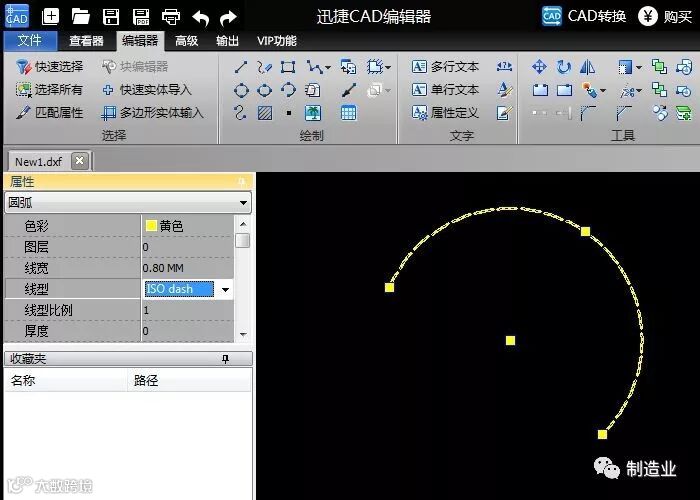
Task: Pin the 属性 properties panel
Action: pos(242,182)
